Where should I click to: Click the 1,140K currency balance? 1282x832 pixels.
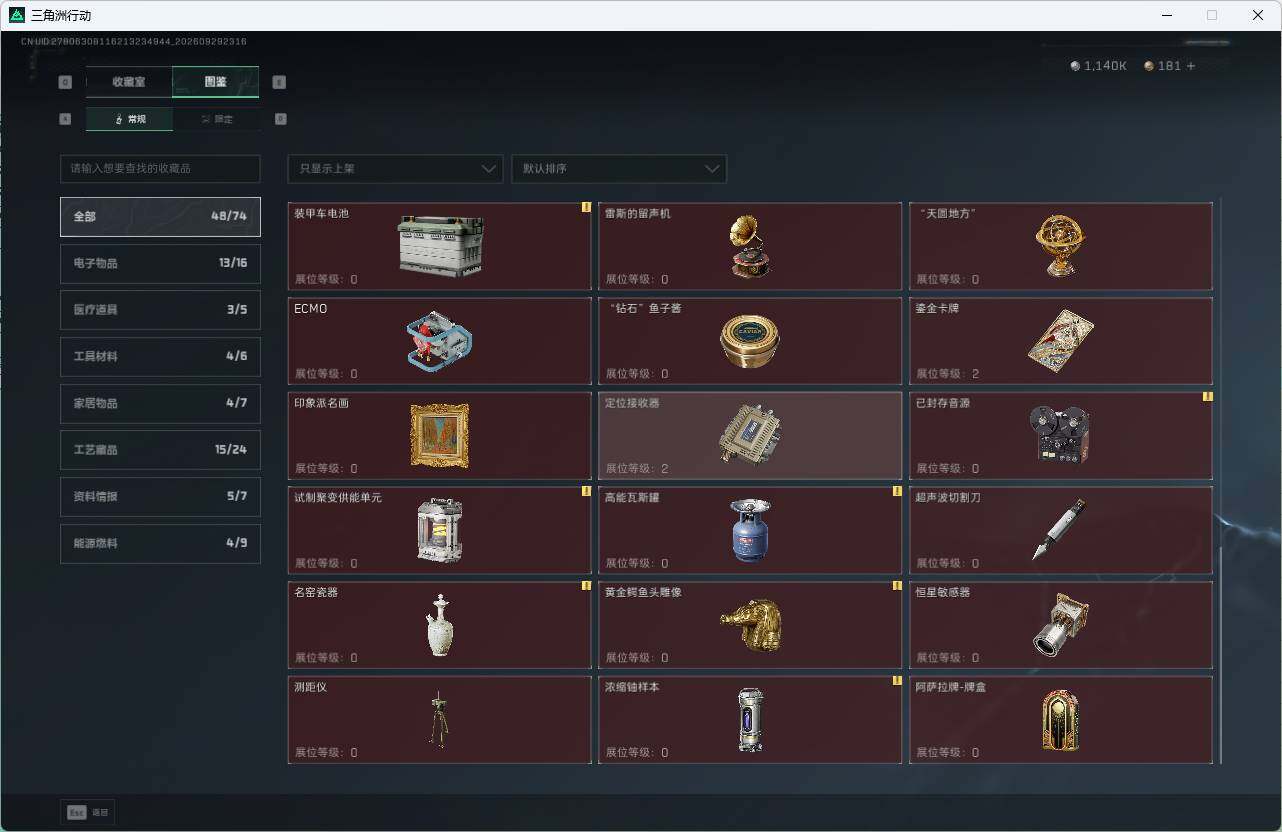(x=1098, y=66)
